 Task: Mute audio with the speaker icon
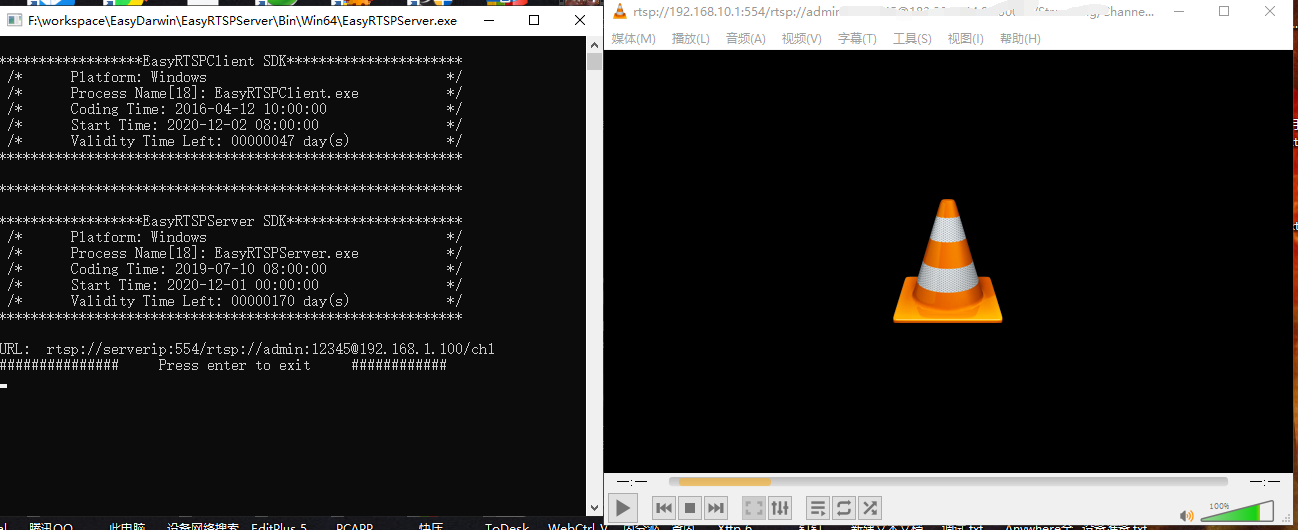click(x=1186, y=516)
